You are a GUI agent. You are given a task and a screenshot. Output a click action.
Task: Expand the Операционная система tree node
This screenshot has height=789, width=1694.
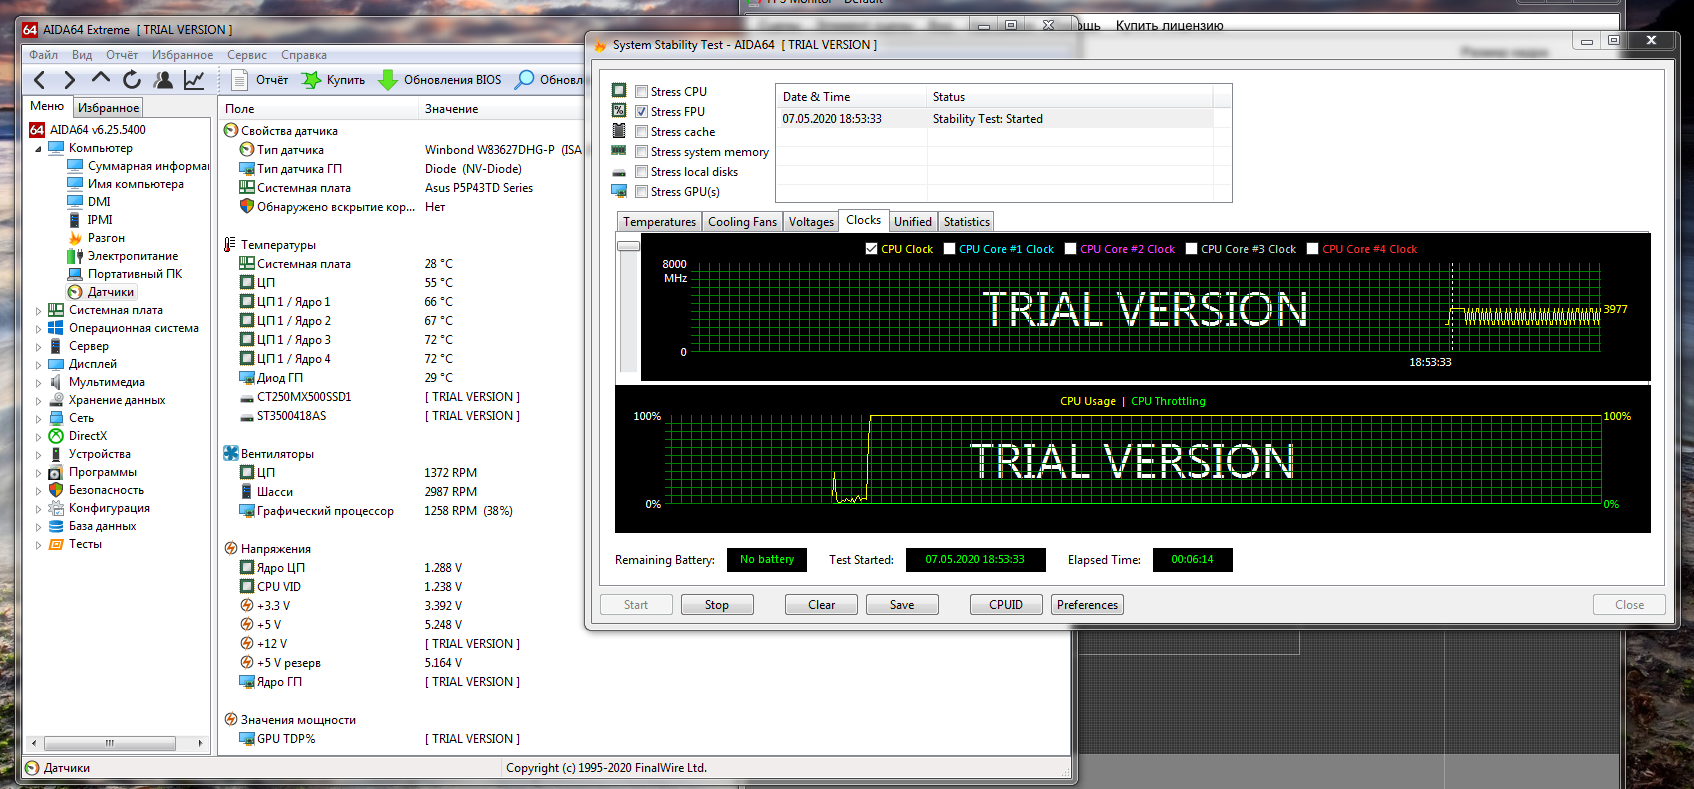pyautogui.click(x=39, y=329)
